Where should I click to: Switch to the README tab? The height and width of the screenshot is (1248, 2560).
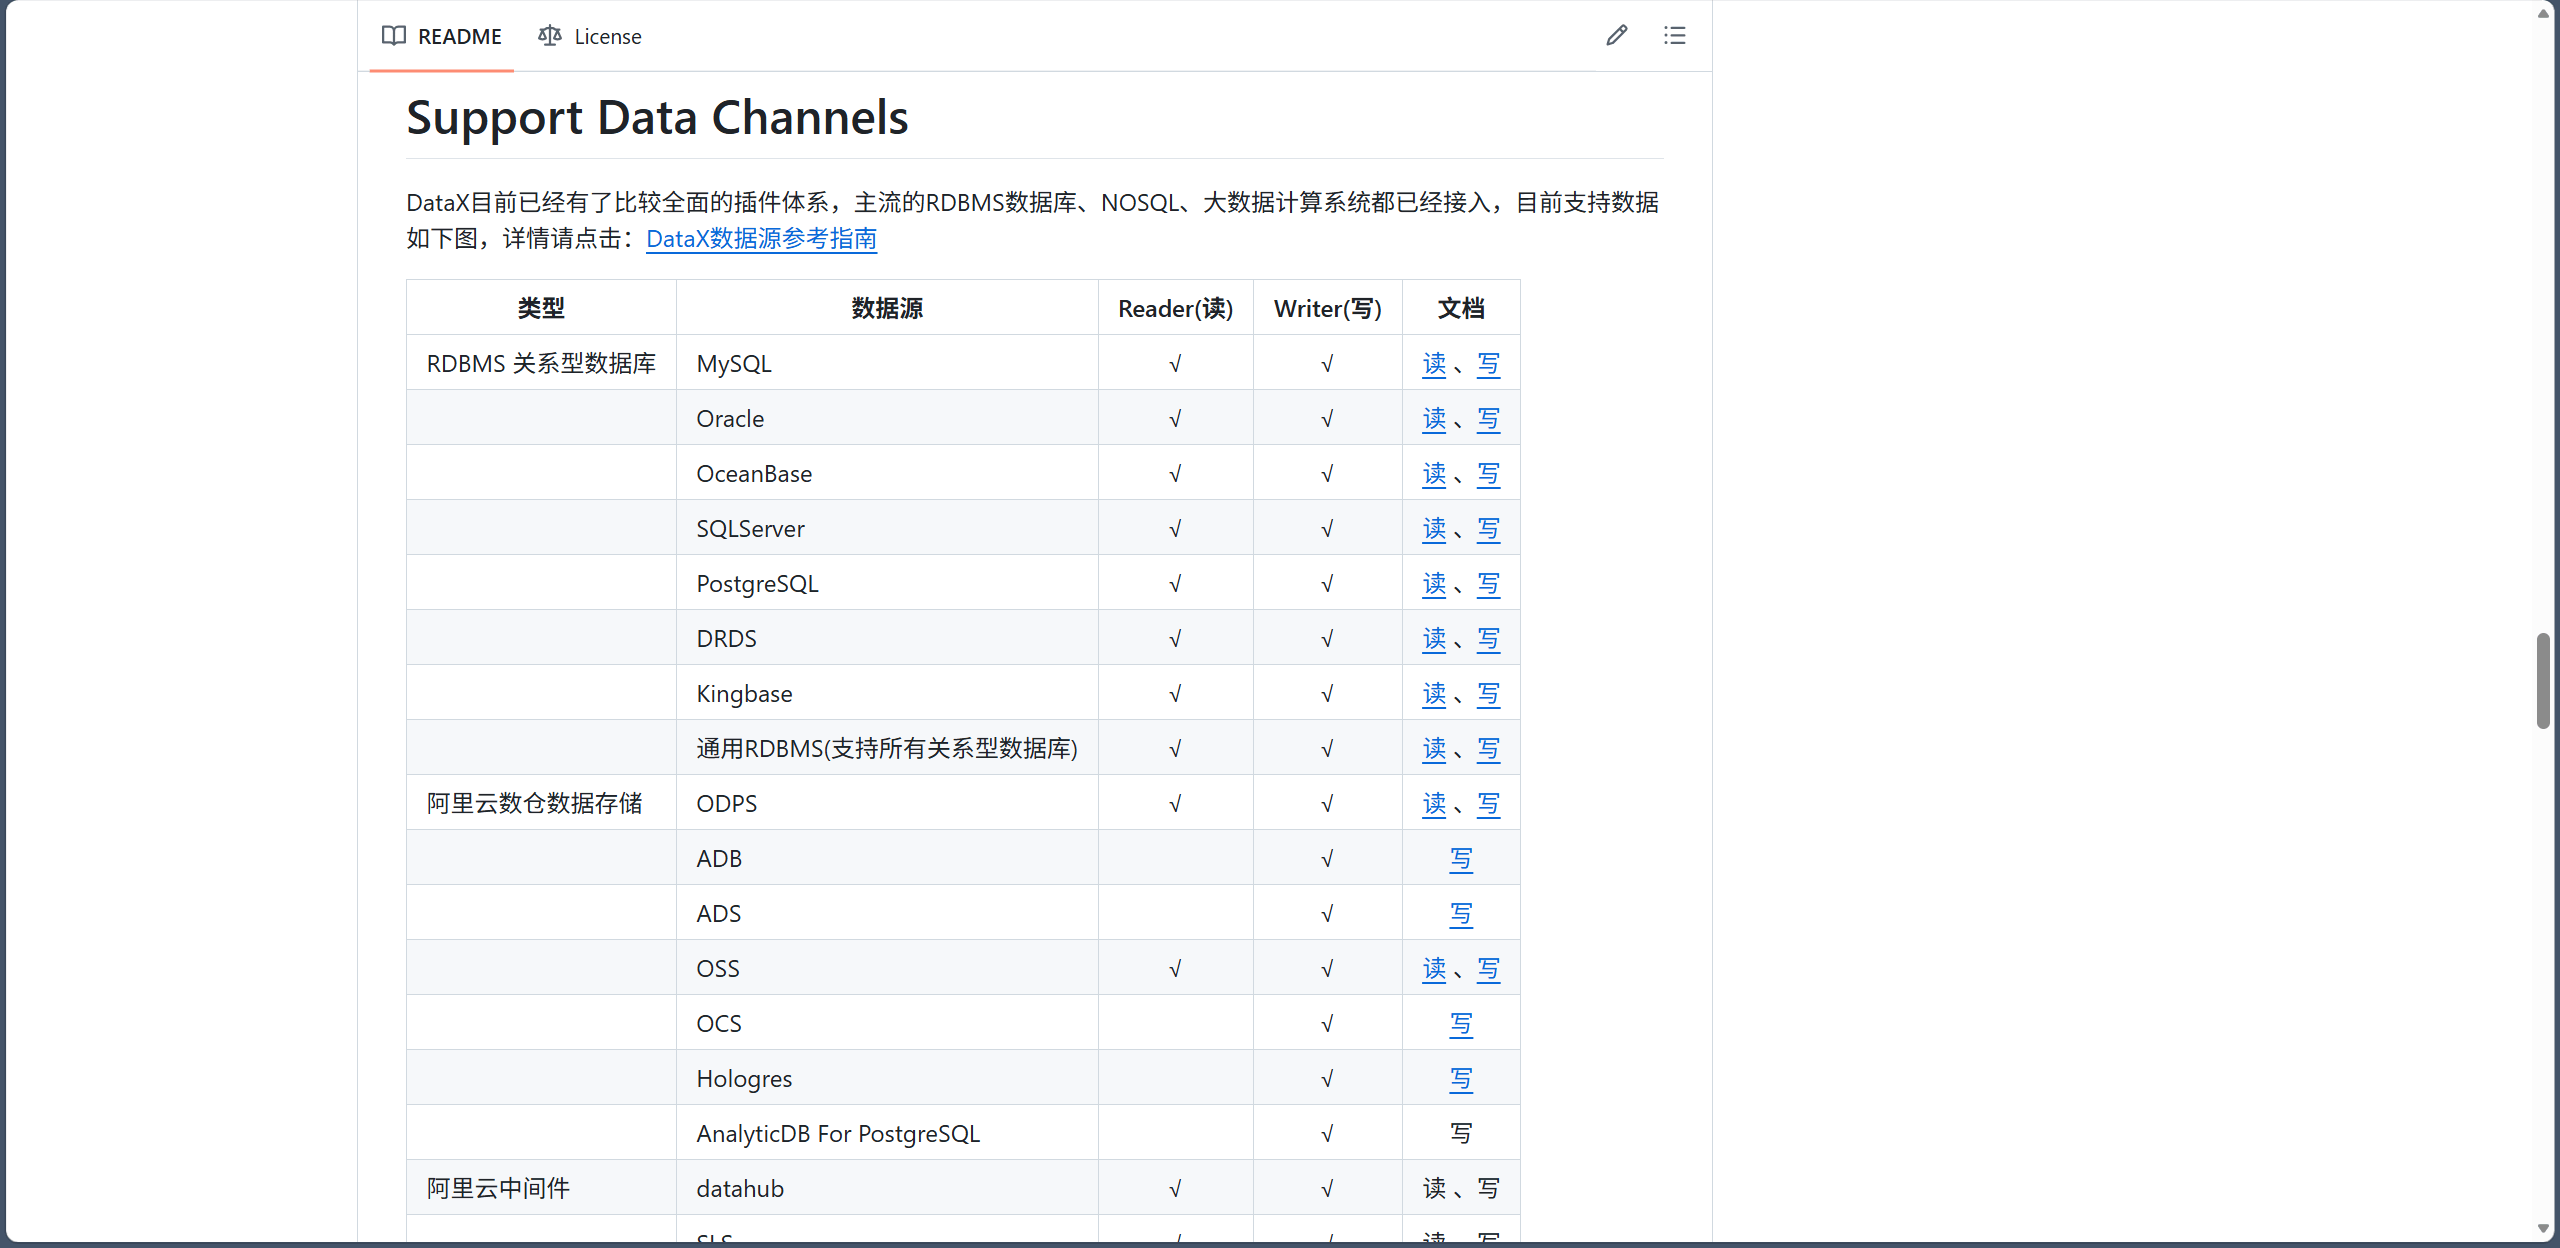pos(442,36)
